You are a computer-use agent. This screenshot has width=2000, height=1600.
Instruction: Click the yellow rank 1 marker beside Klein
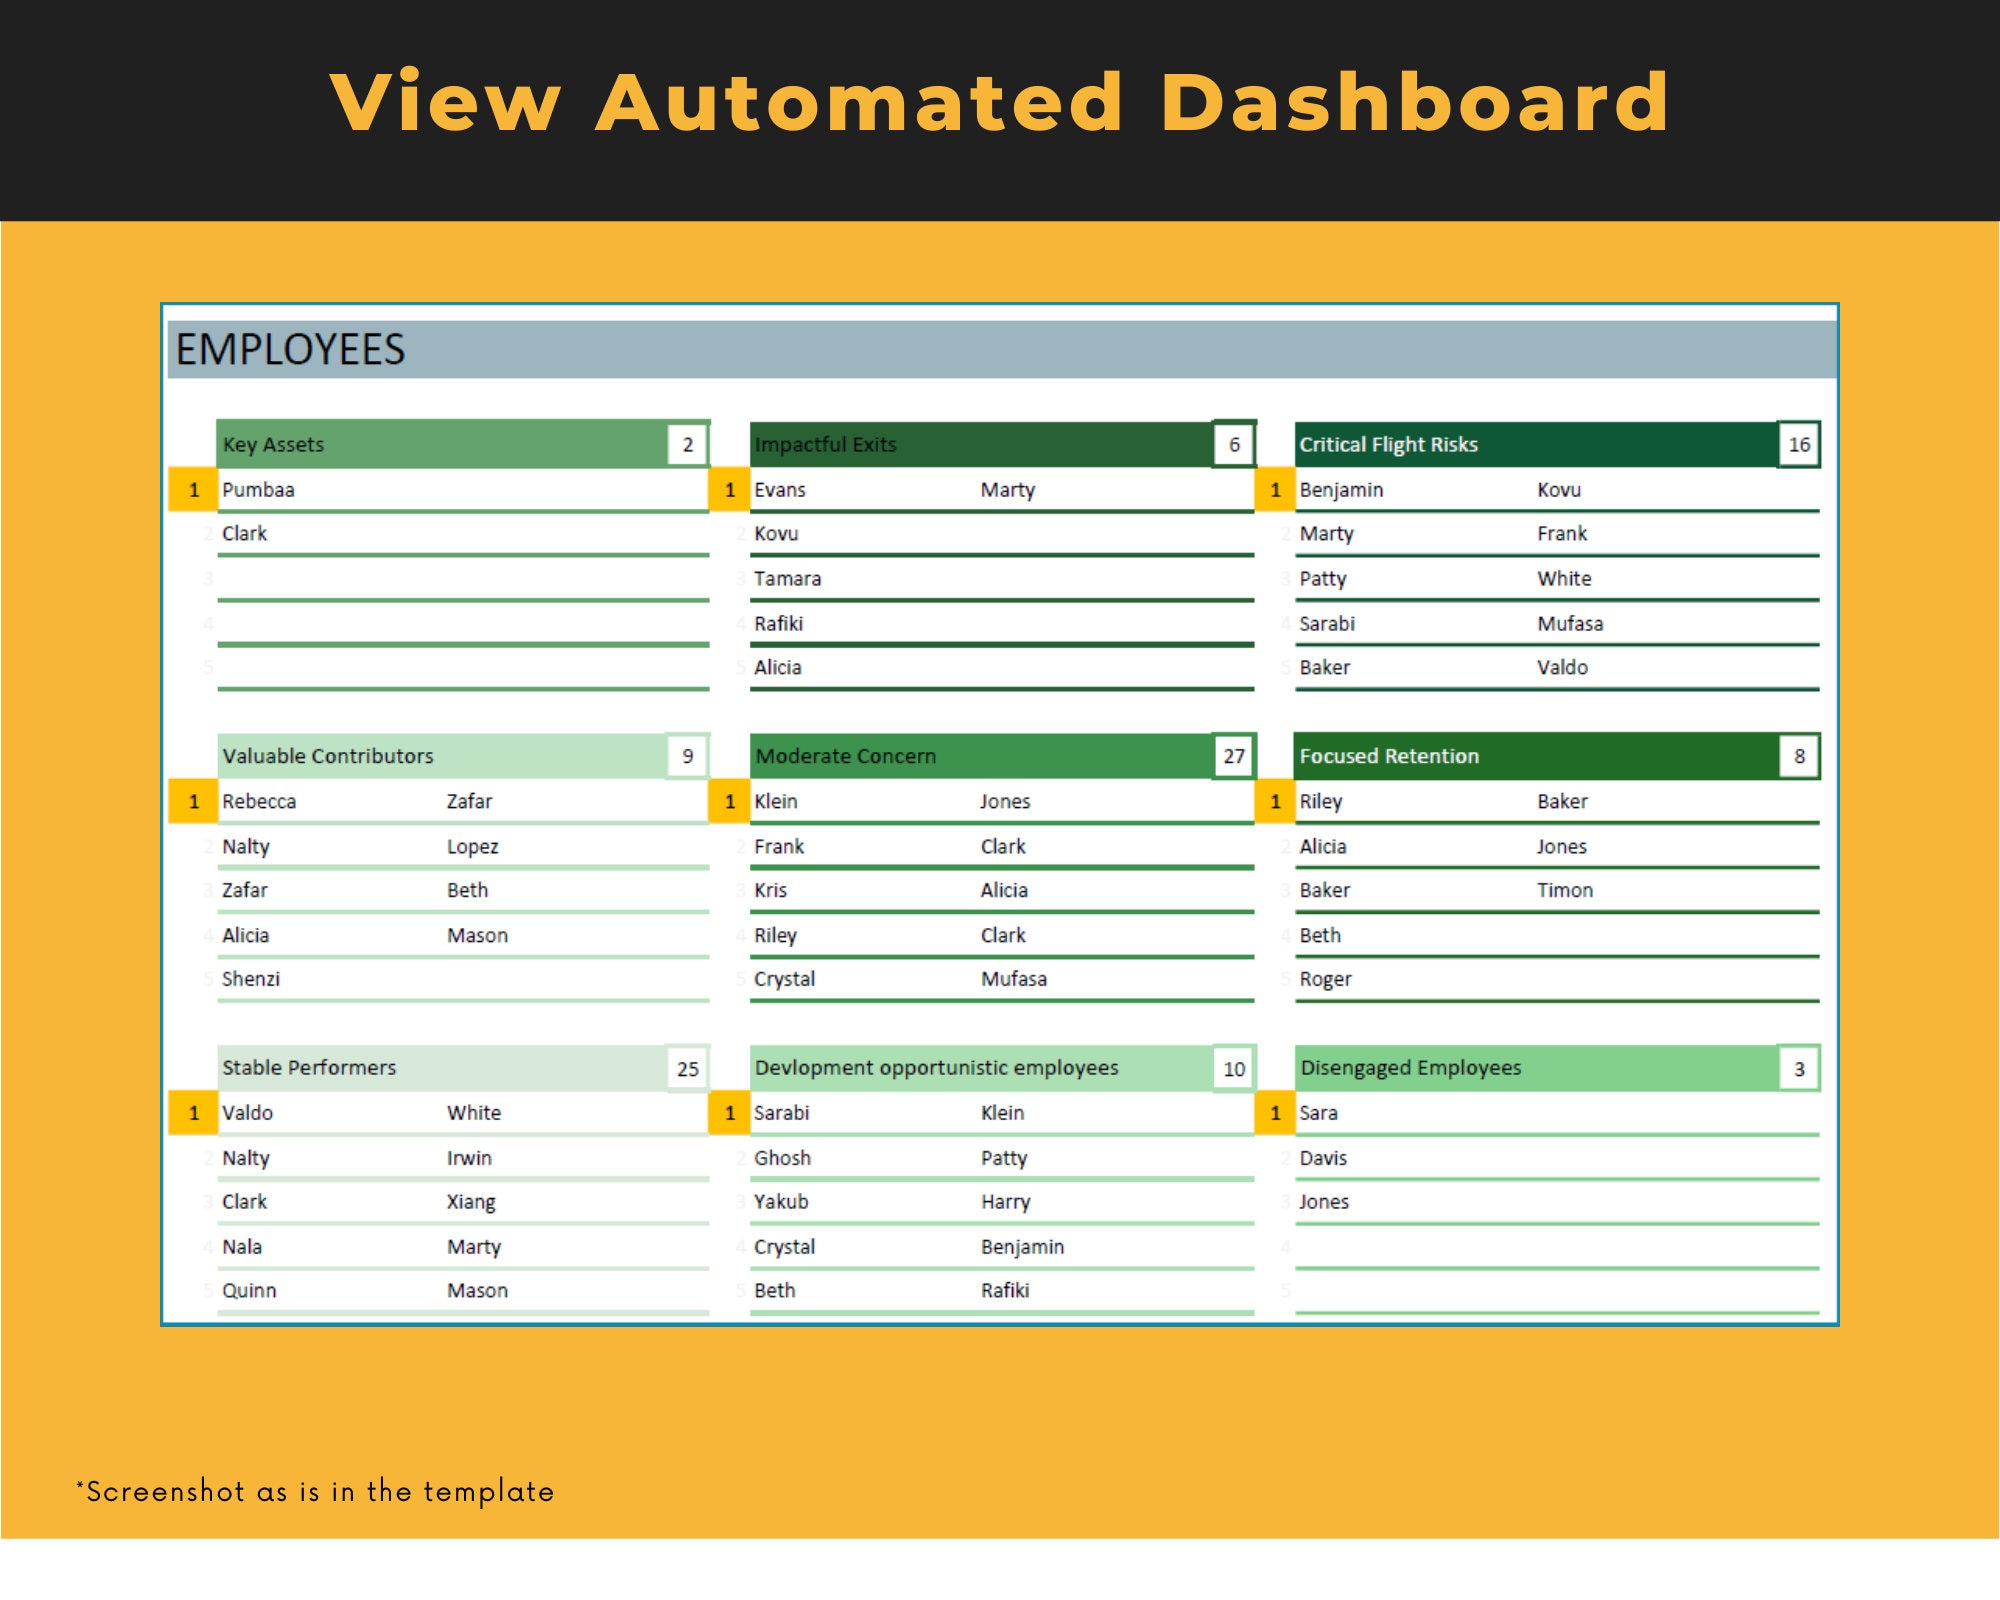(728, 801)
